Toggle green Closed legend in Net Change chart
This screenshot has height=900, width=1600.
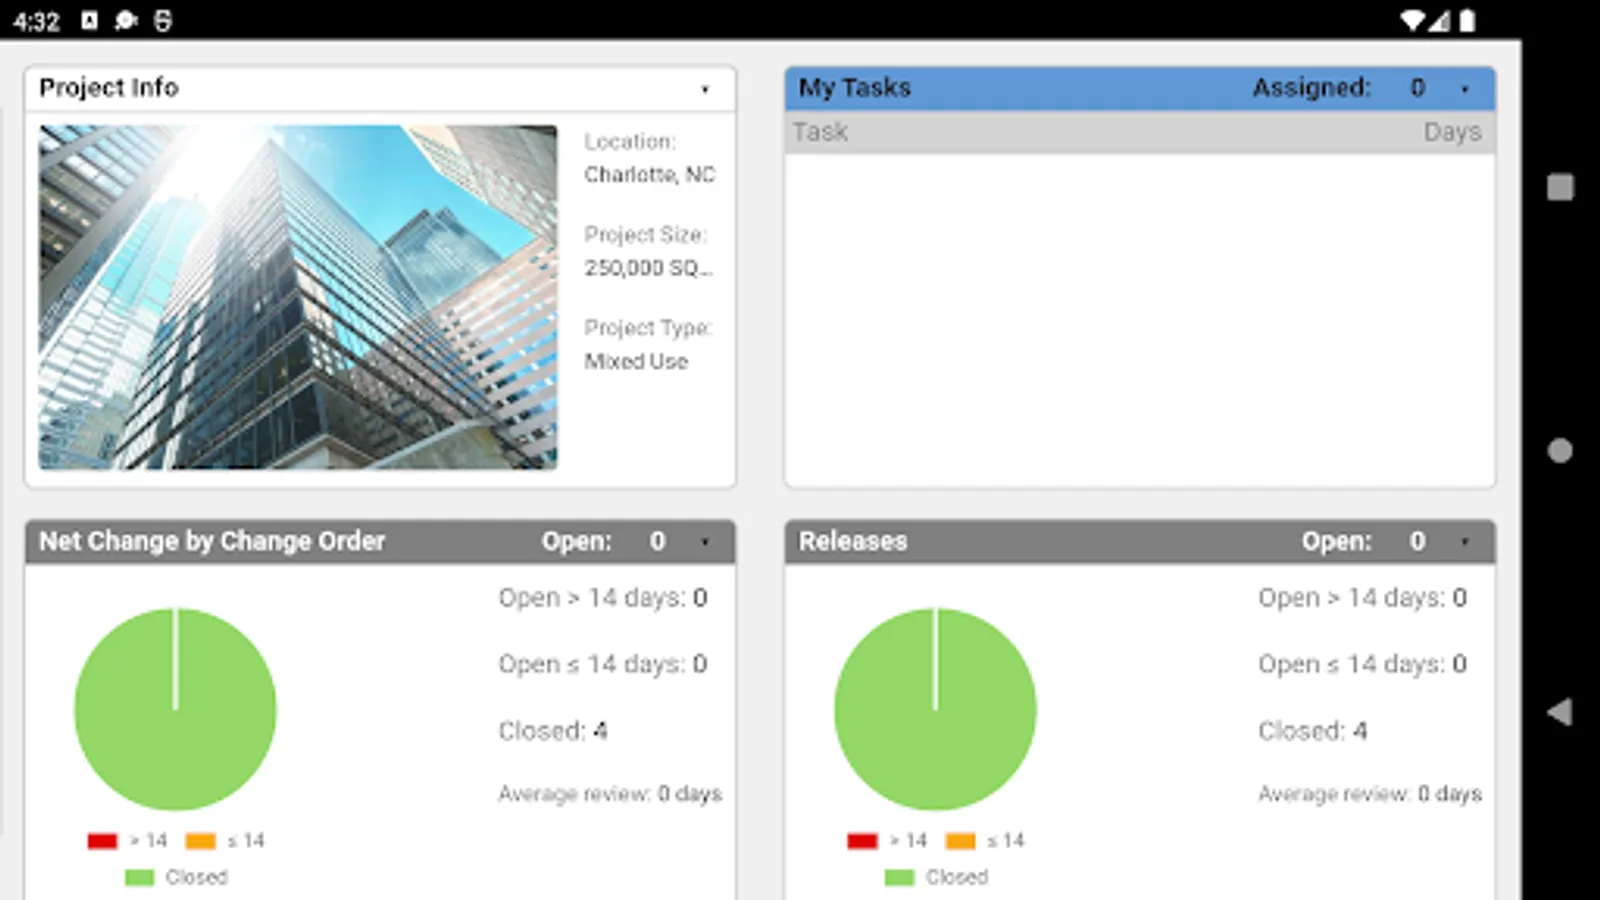[x=176, y=877]
